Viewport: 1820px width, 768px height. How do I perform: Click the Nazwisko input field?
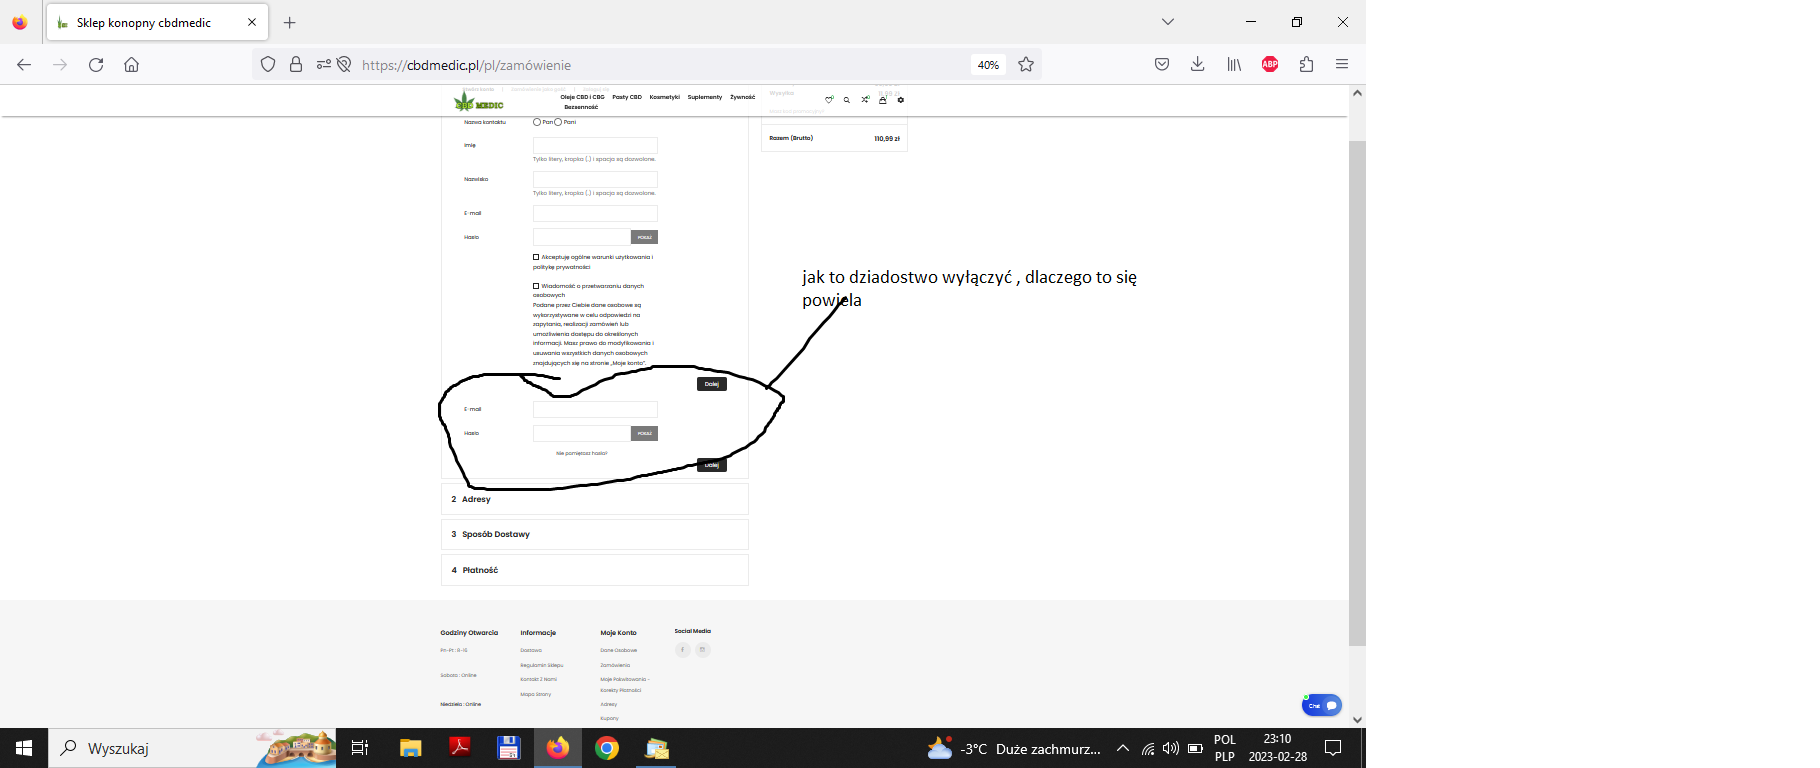595,179
